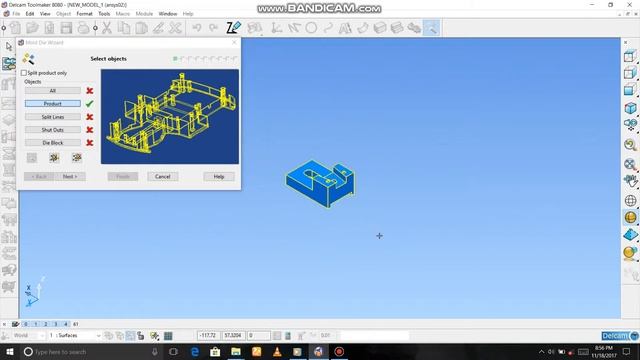Click the Save floppy disk icon

(x=66, y=28)
